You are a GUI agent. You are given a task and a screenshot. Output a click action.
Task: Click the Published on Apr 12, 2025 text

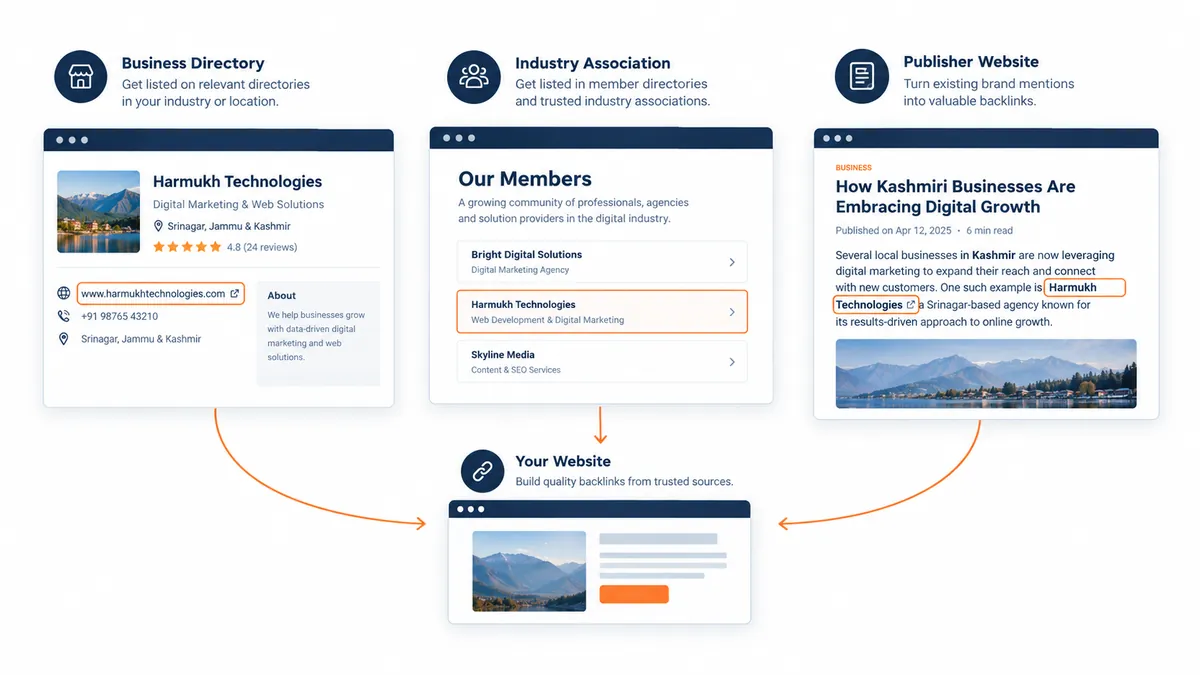[x=892, y=231]
